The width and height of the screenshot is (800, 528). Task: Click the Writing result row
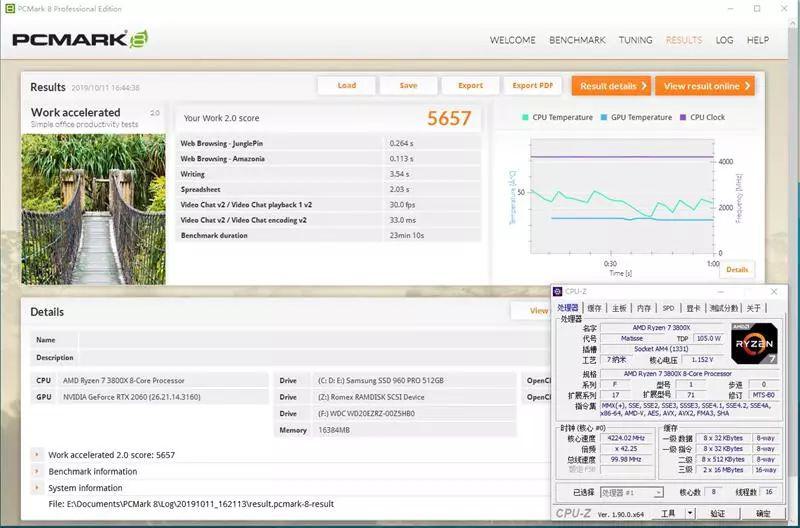coord(329,174)
